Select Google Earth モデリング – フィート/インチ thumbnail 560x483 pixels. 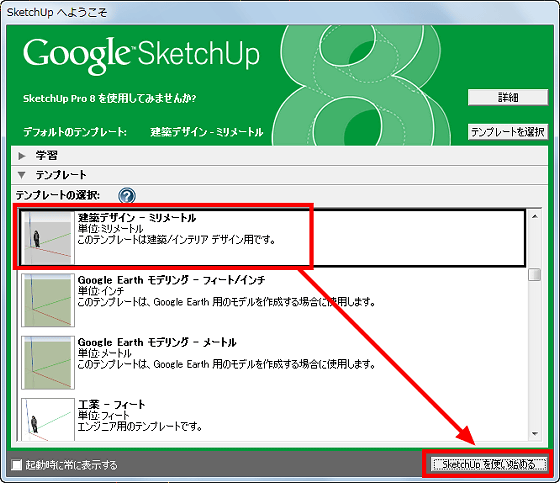(48, 300)
